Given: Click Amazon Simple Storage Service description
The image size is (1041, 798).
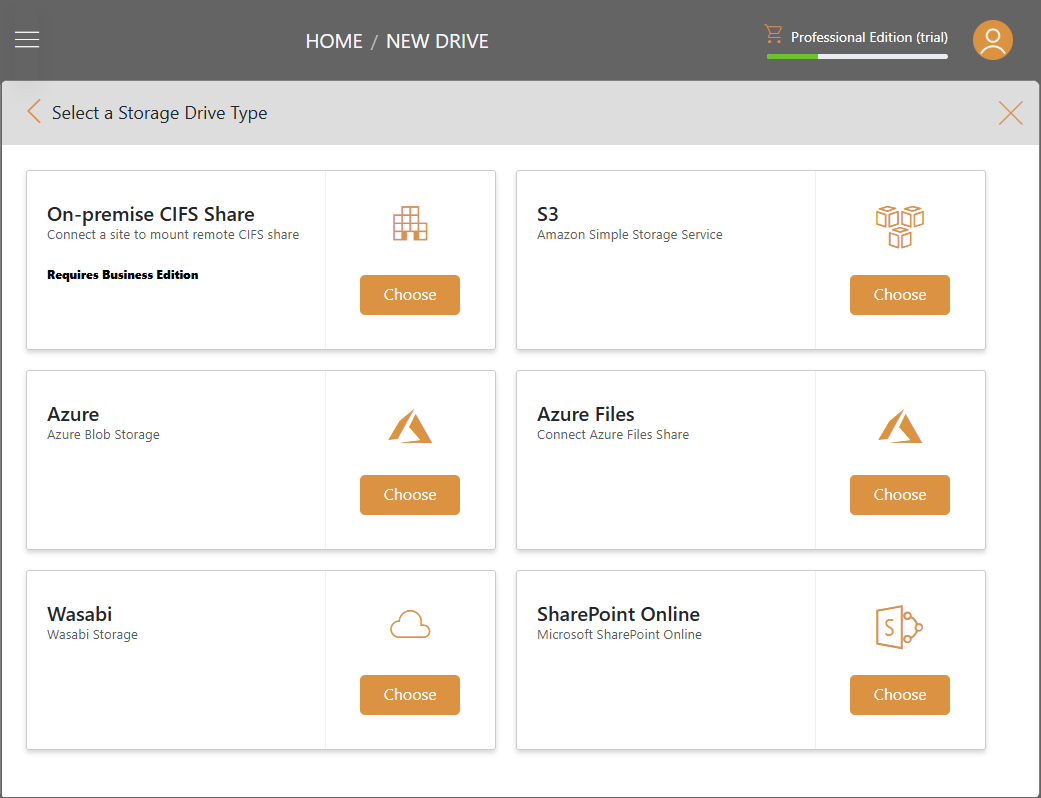Looking at the screenshot, I should (629, 234).
